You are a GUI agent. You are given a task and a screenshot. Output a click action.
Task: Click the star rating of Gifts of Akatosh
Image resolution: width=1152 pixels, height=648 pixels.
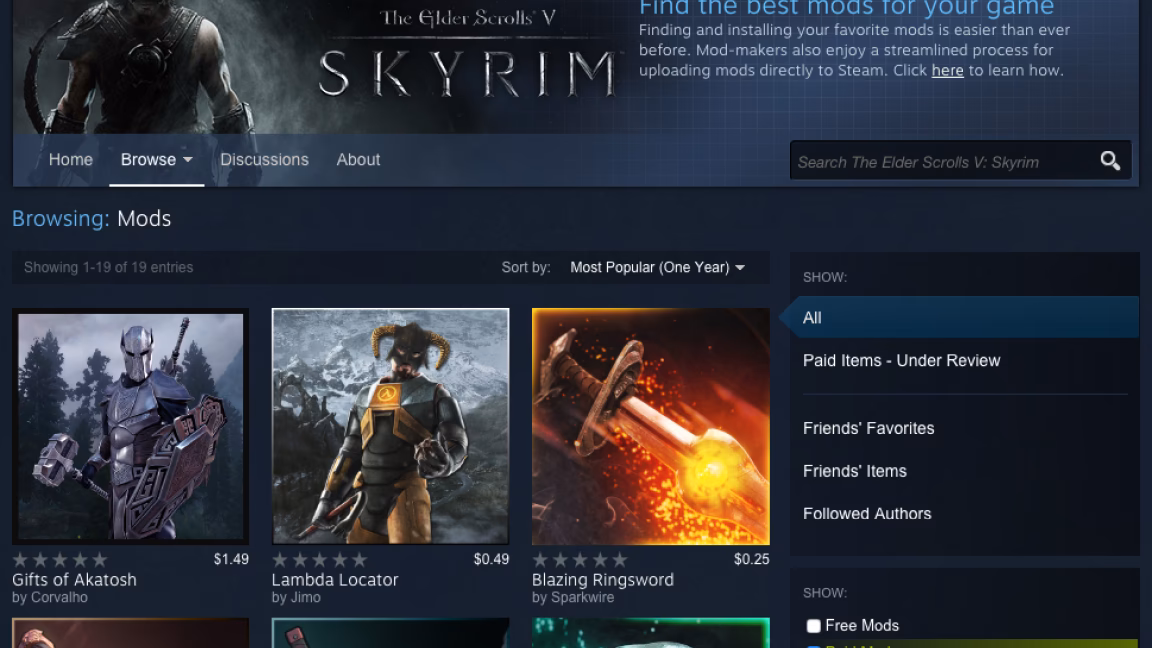(x=60, y=560)
